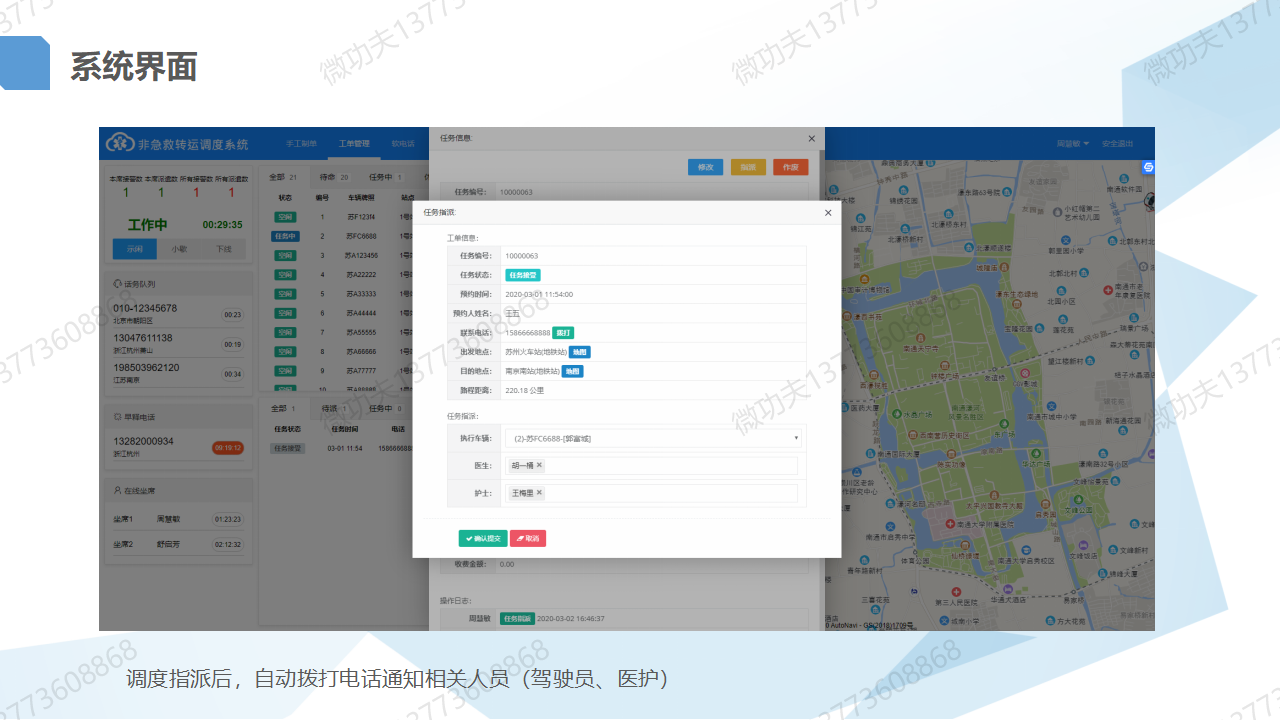Open 地图 map view for 苏州火车站 departure point
This screenshot has width=1280, height=720.
coord(581,352)
